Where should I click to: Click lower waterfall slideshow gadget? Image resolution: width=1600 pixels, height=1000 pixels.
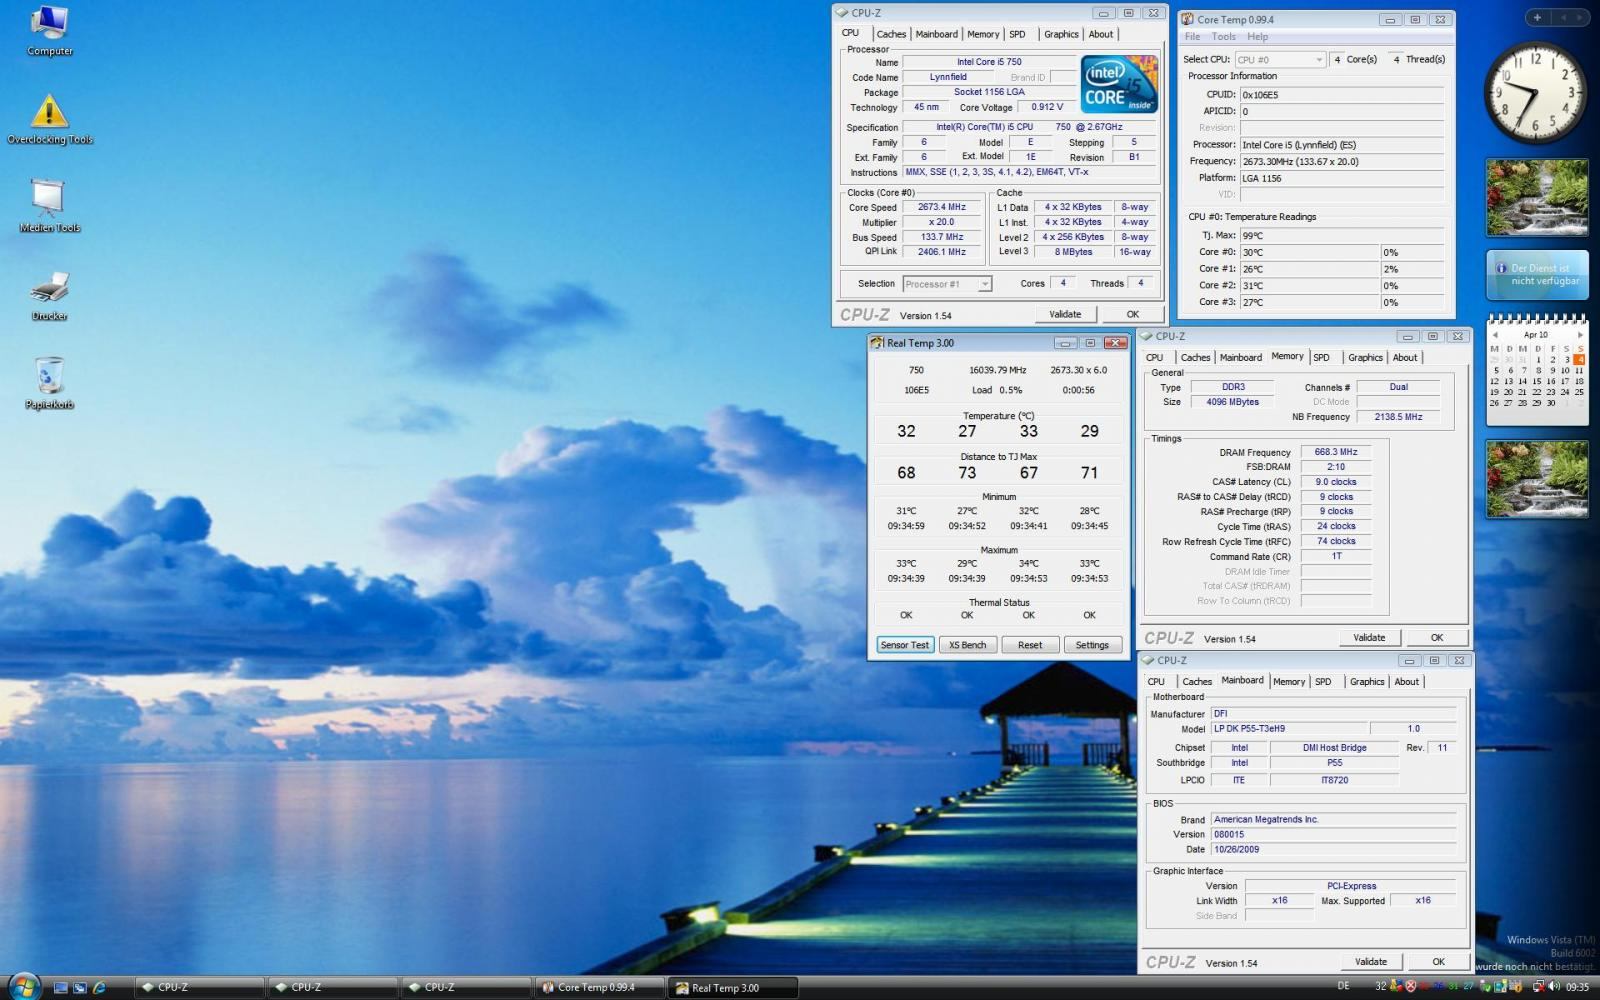[1536, 479]
